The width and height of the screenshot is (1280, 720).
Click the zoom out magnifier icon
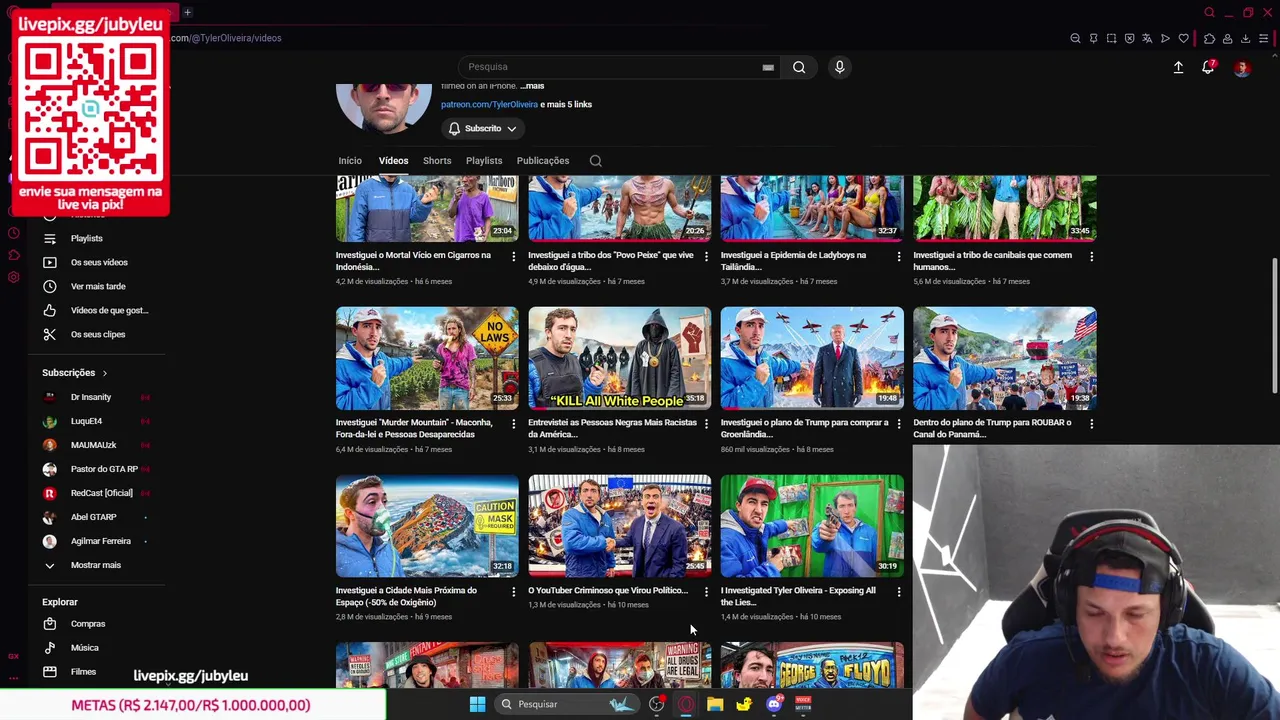(x=1075, y=38)
